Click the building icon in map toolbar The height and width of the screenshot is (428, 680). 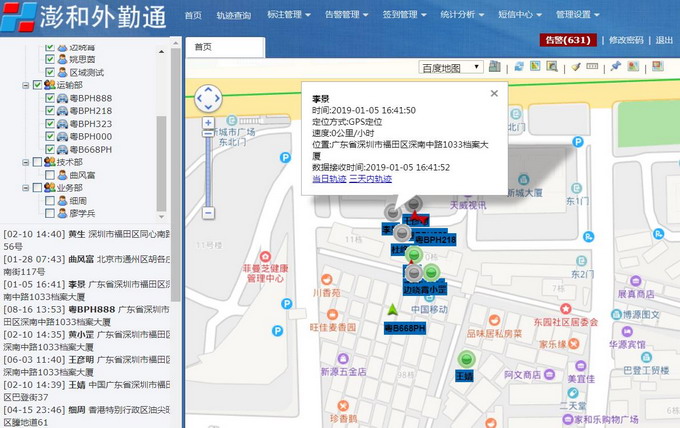pyautogui.click(x=494, y=66)
